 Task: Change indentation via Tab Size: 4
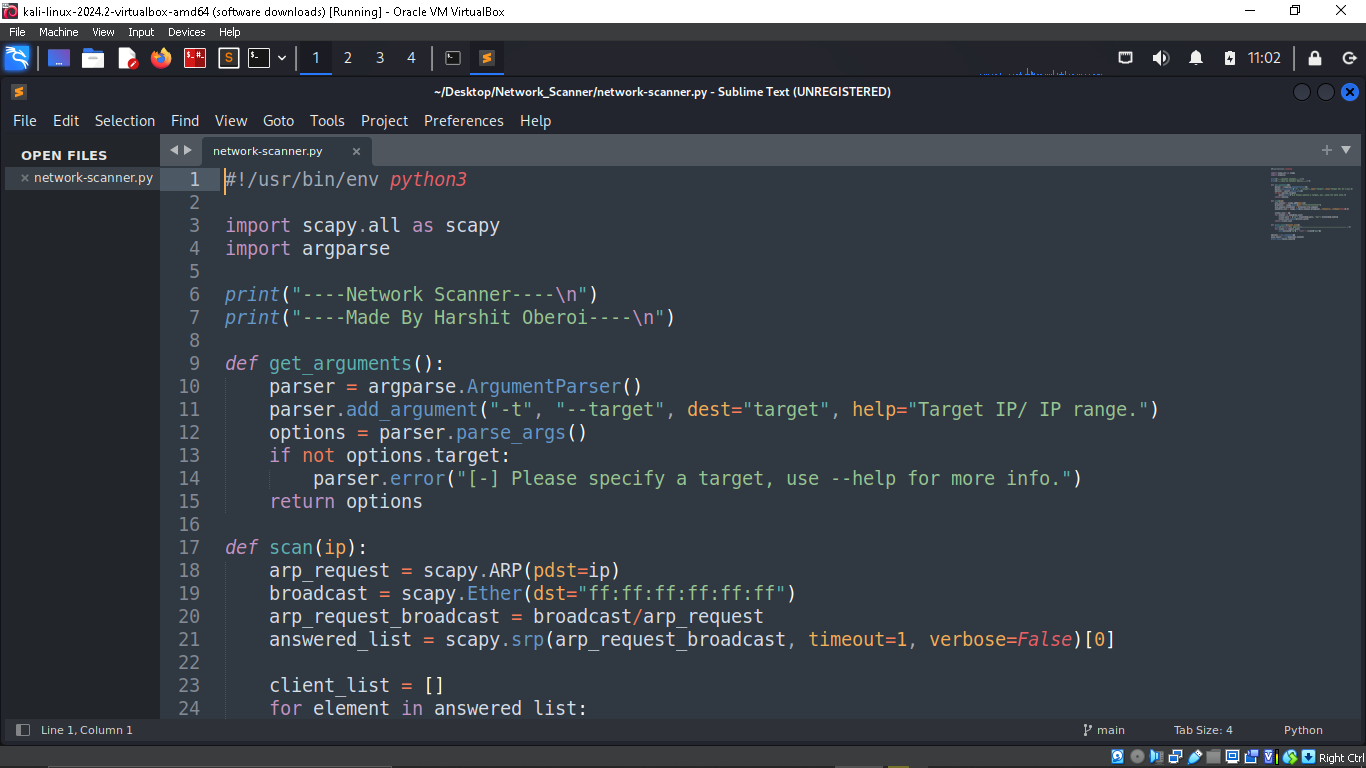pos(1203,730)
